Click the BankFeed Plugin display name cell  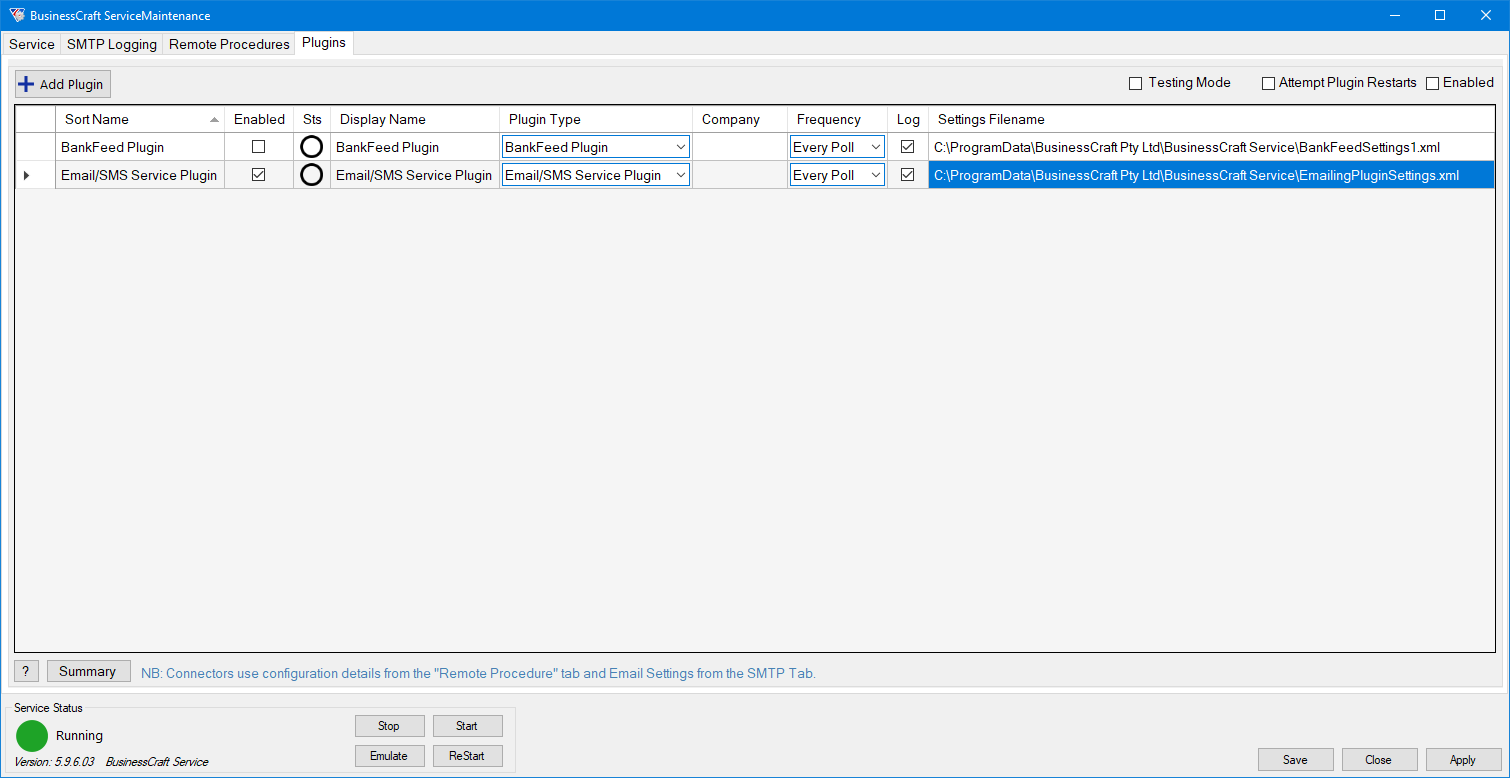(415, 147)
